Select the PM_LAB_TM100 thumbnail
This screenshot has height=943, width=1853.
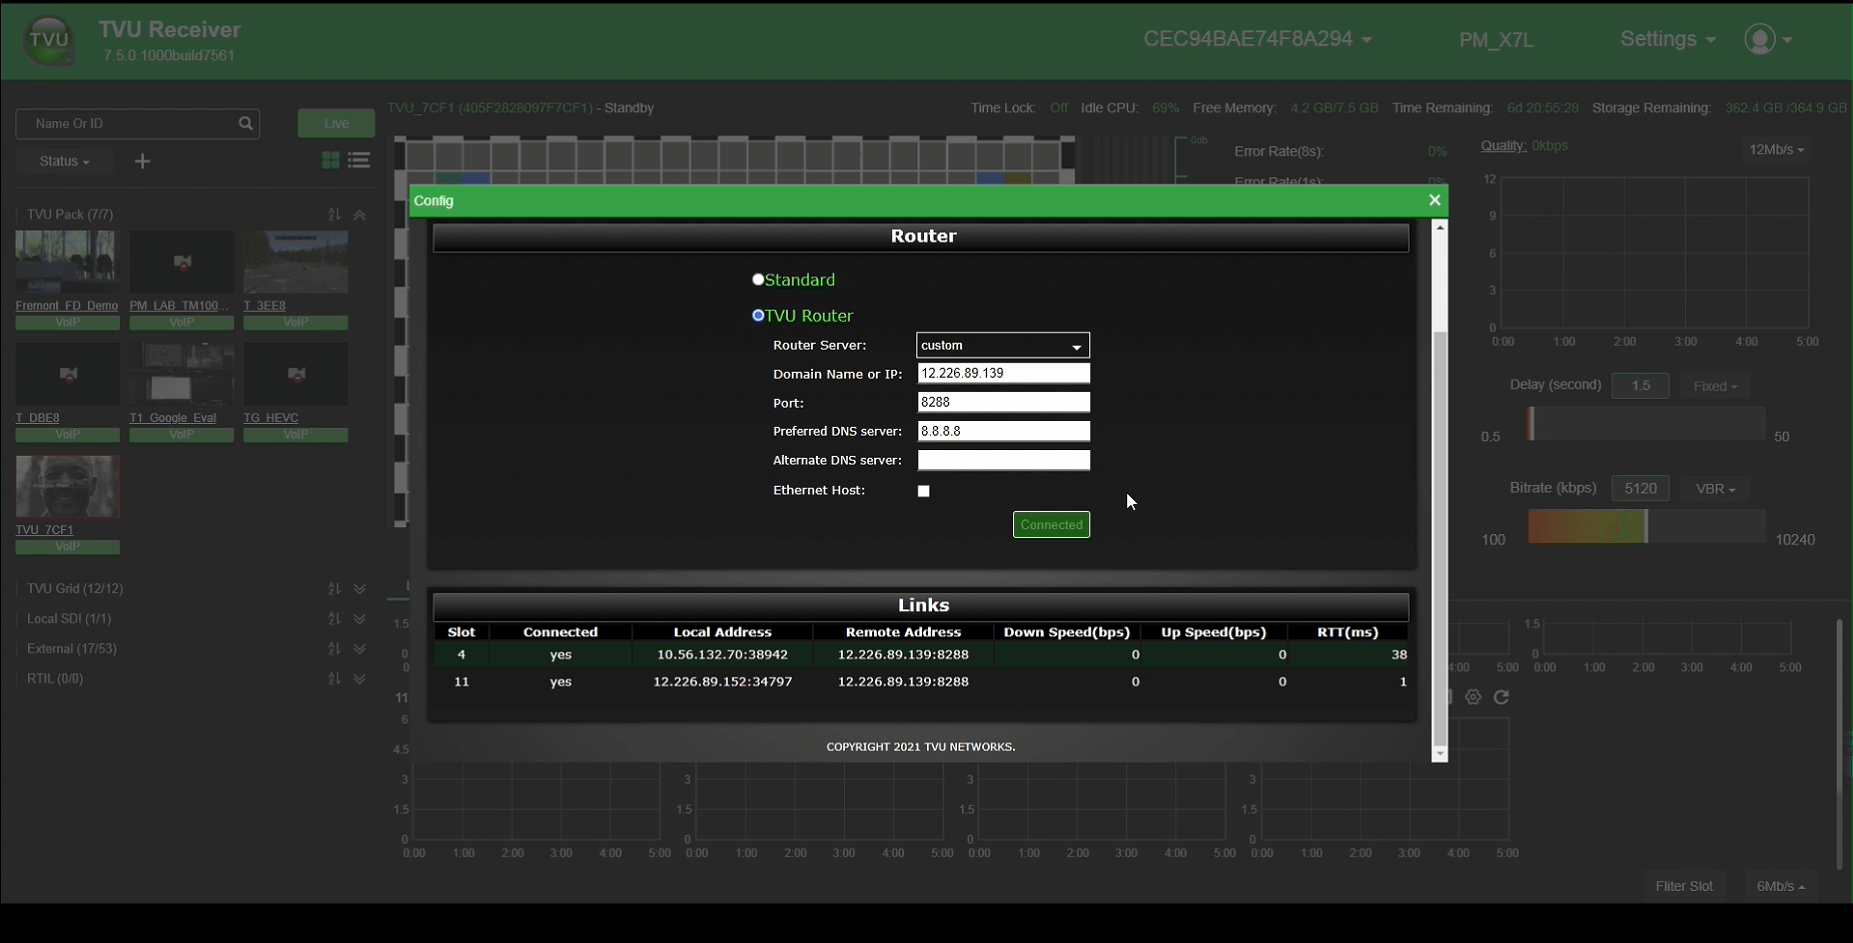pos(181,262)
